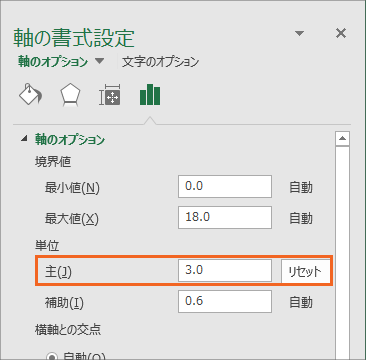This screenshot has height=360, width=366.
Task: Close the 軸の書式設定 pane
Action: pyautogui.click(x=341, y=33)
